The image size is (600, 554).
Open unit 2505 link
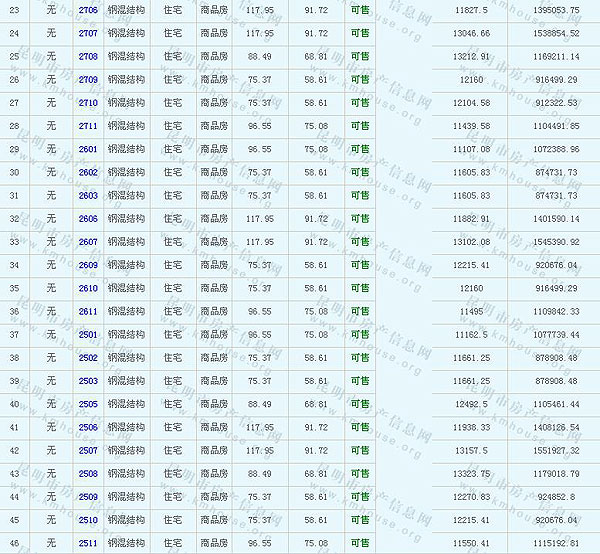pos(88,404)
